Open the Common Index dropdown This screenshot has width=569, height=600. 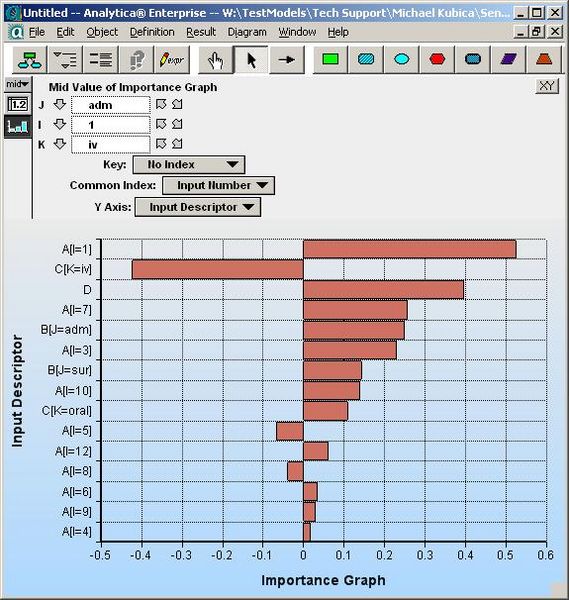pos(218,186)
